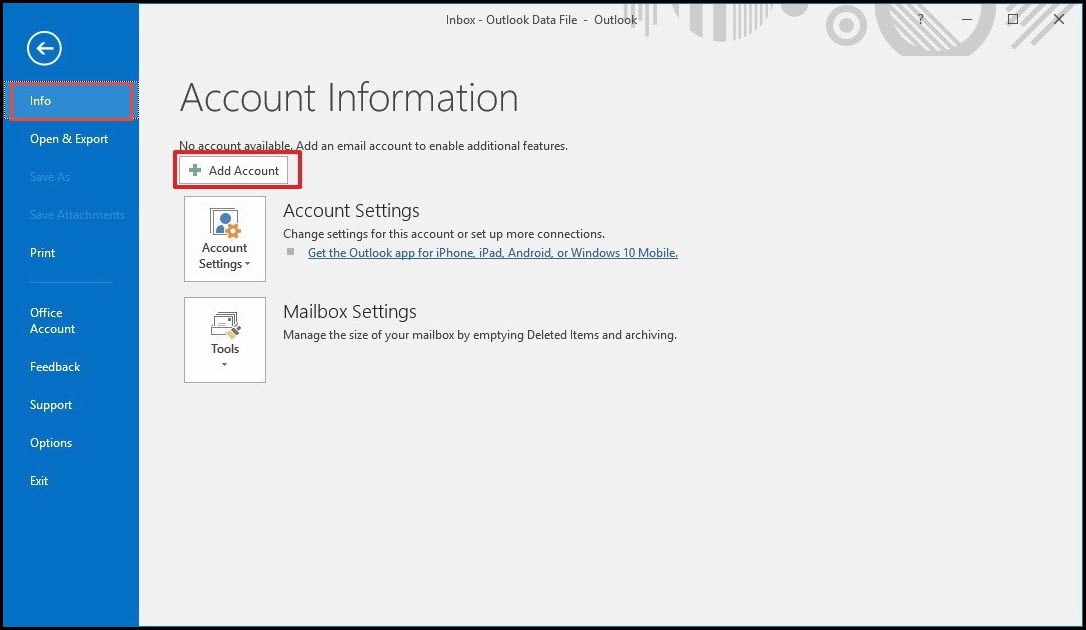Expand the Tools dropdown arrow
This screenshot has height=630, width=1086.
[x=224, y=365]
